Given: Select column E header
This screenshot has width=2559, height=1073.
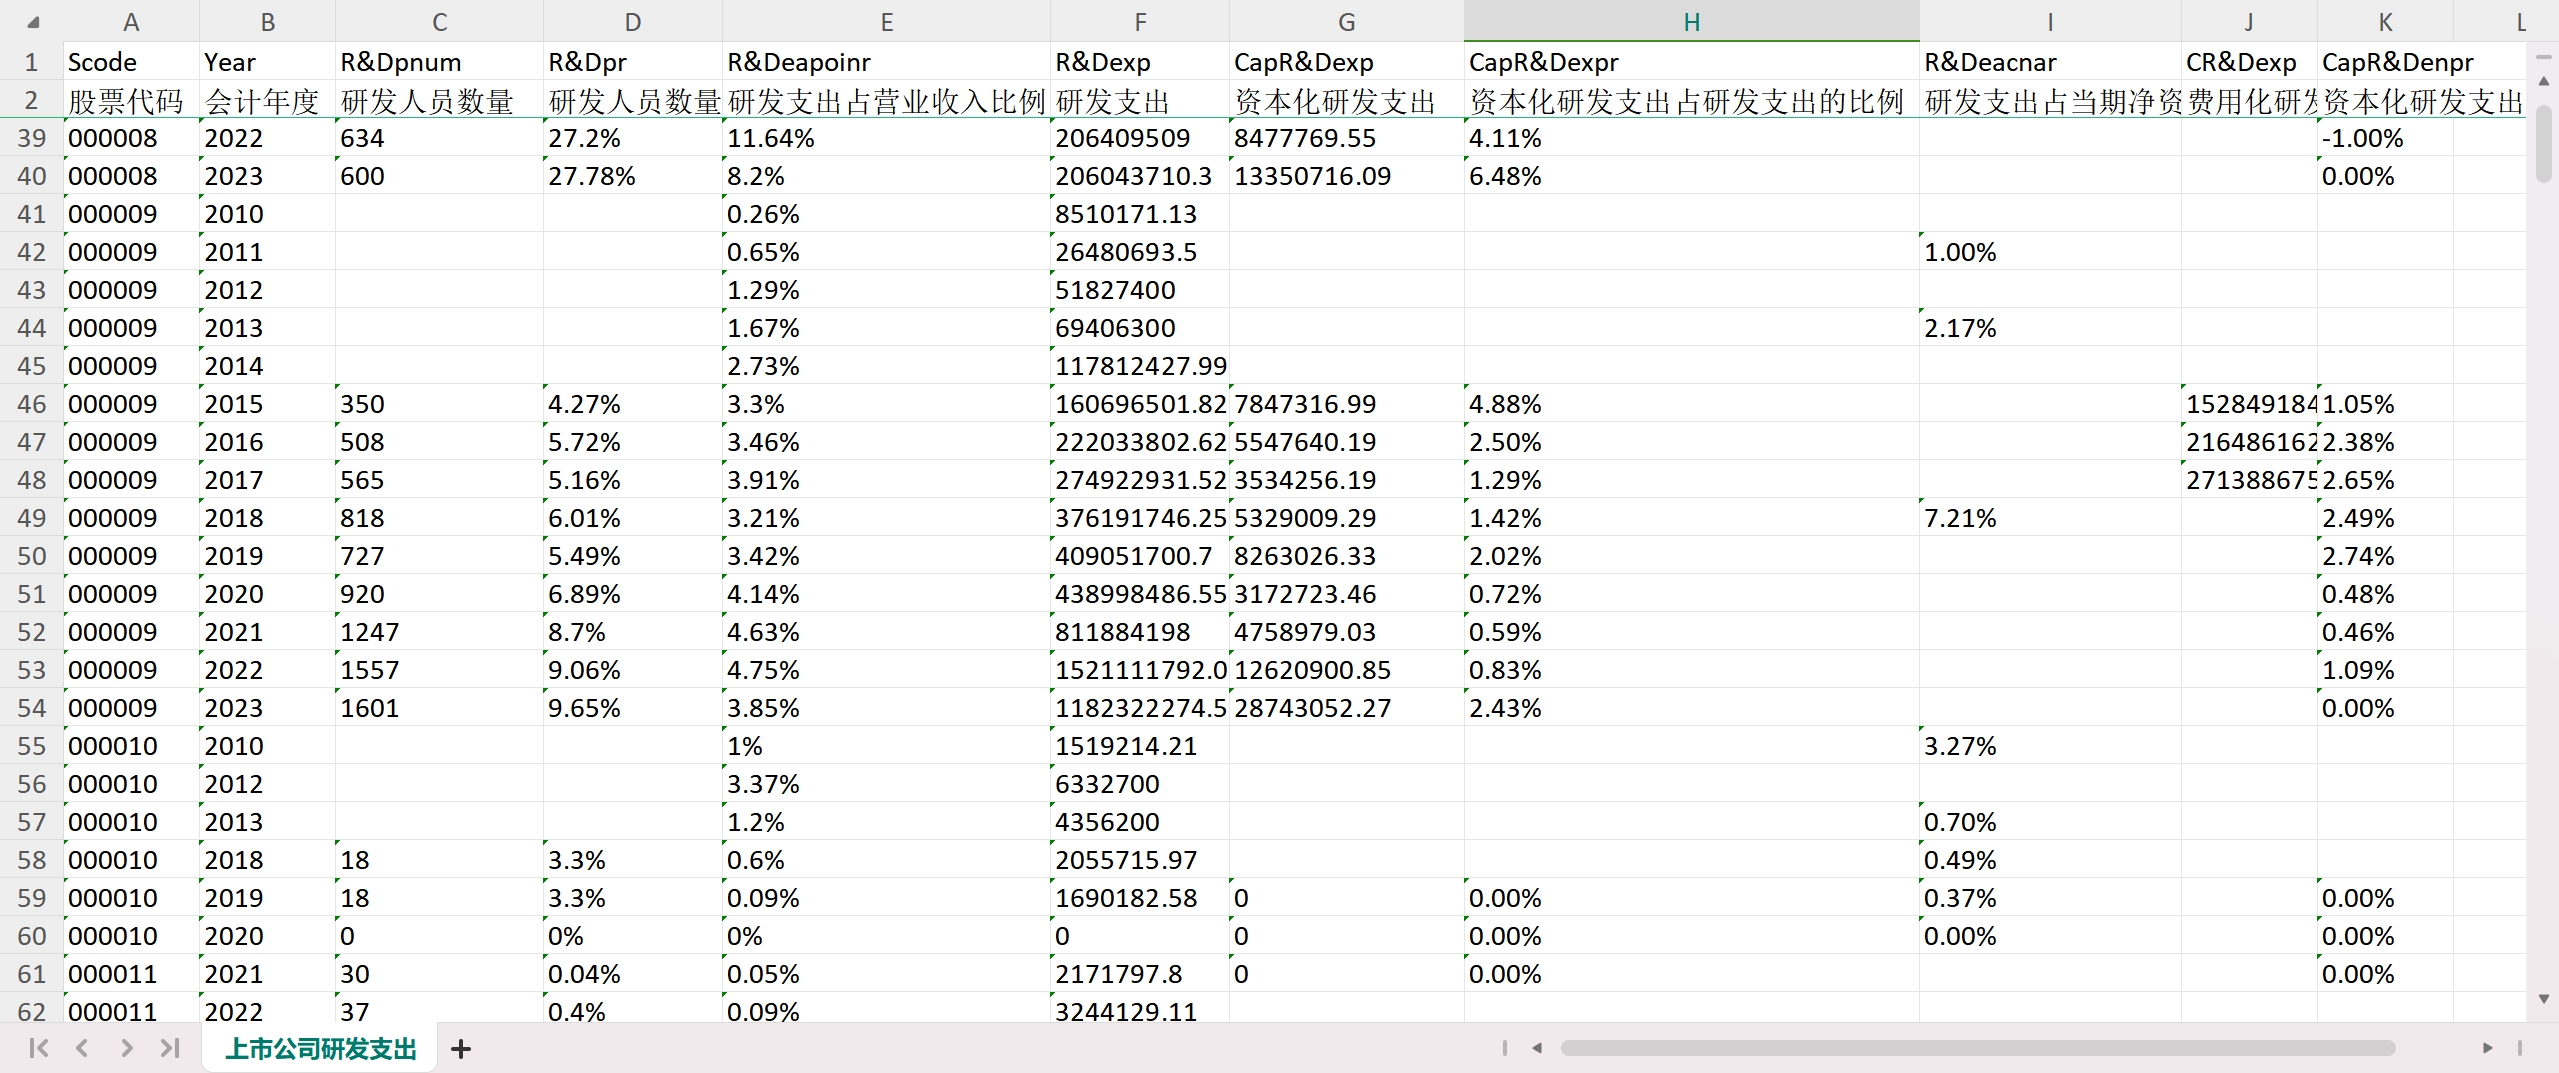Looking at the screenshot, I should pos(886,22).
